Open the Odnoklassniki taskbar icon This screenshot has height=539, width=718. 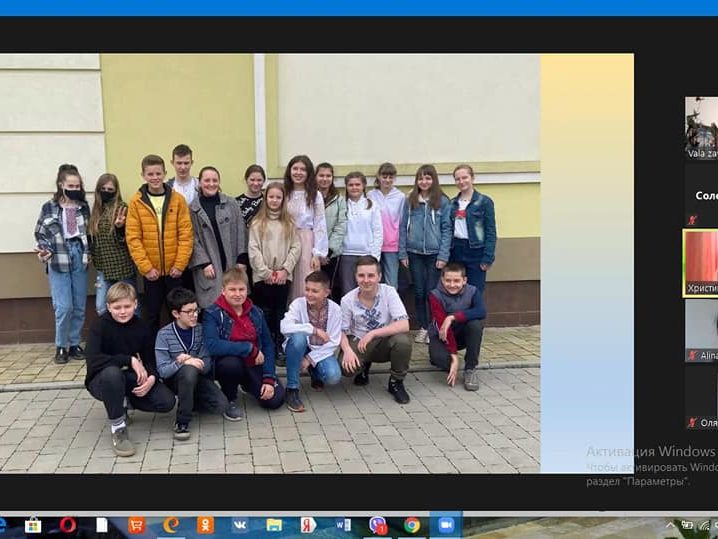205,525
